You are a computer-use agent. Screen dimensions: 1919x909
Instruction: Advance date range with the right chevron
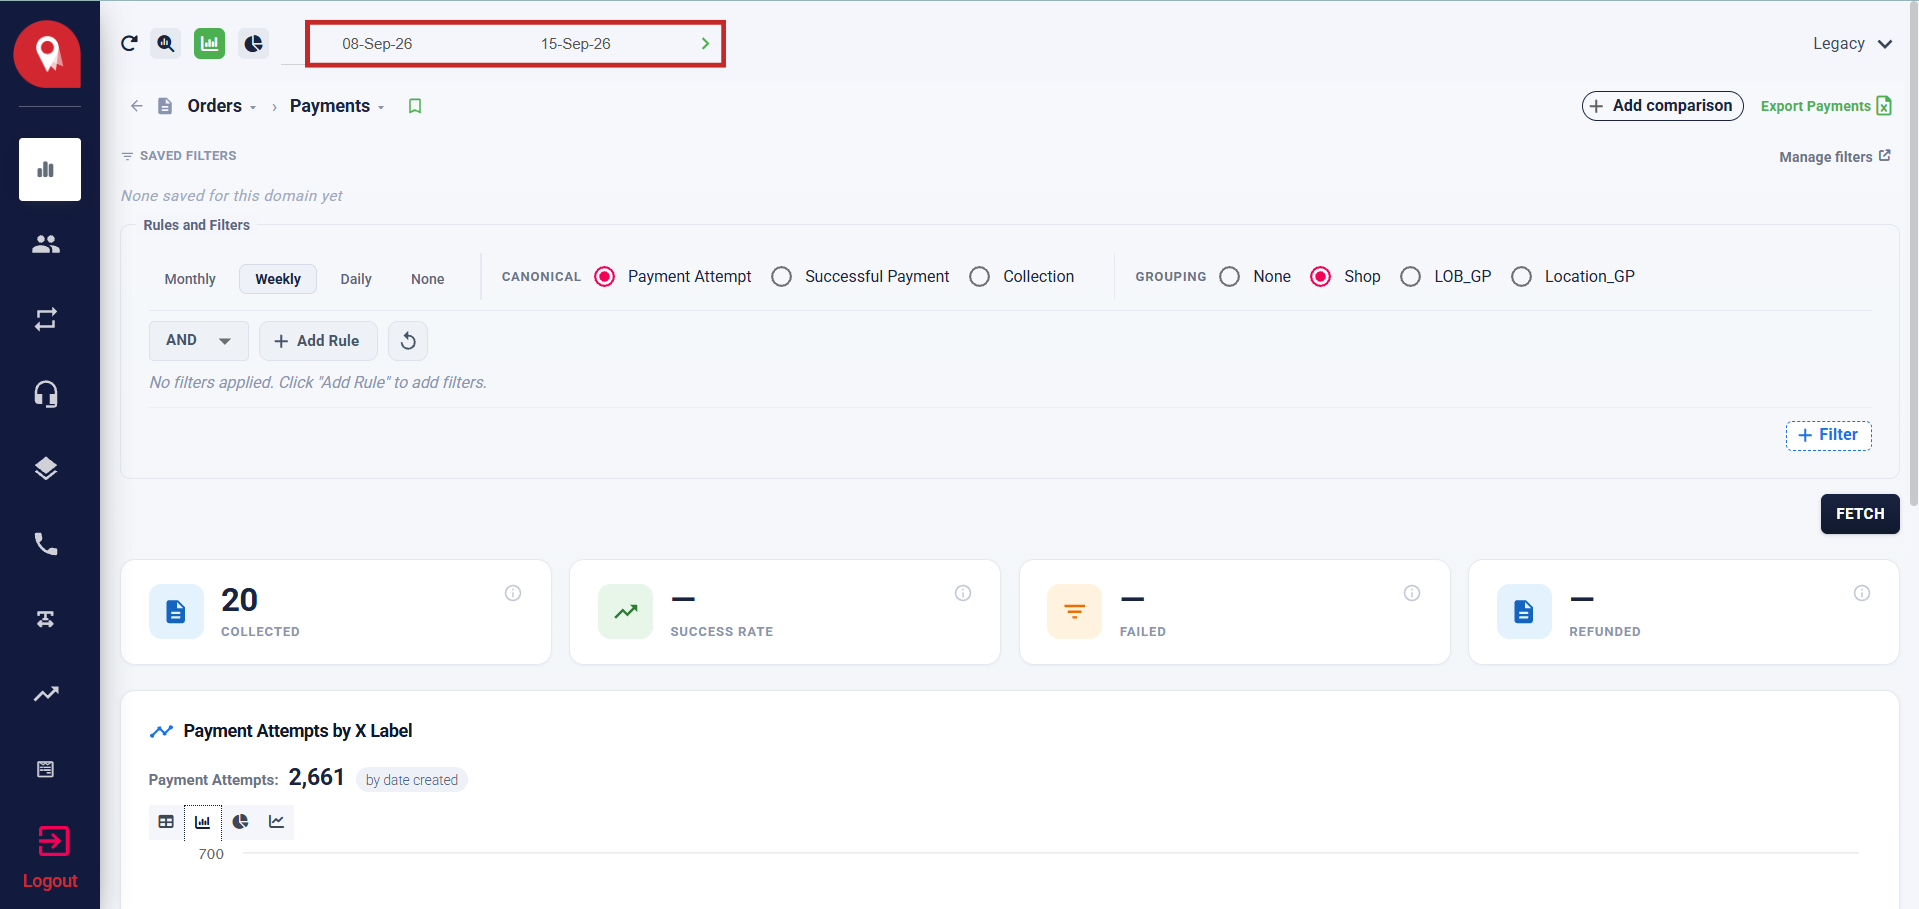click(705, 44)
